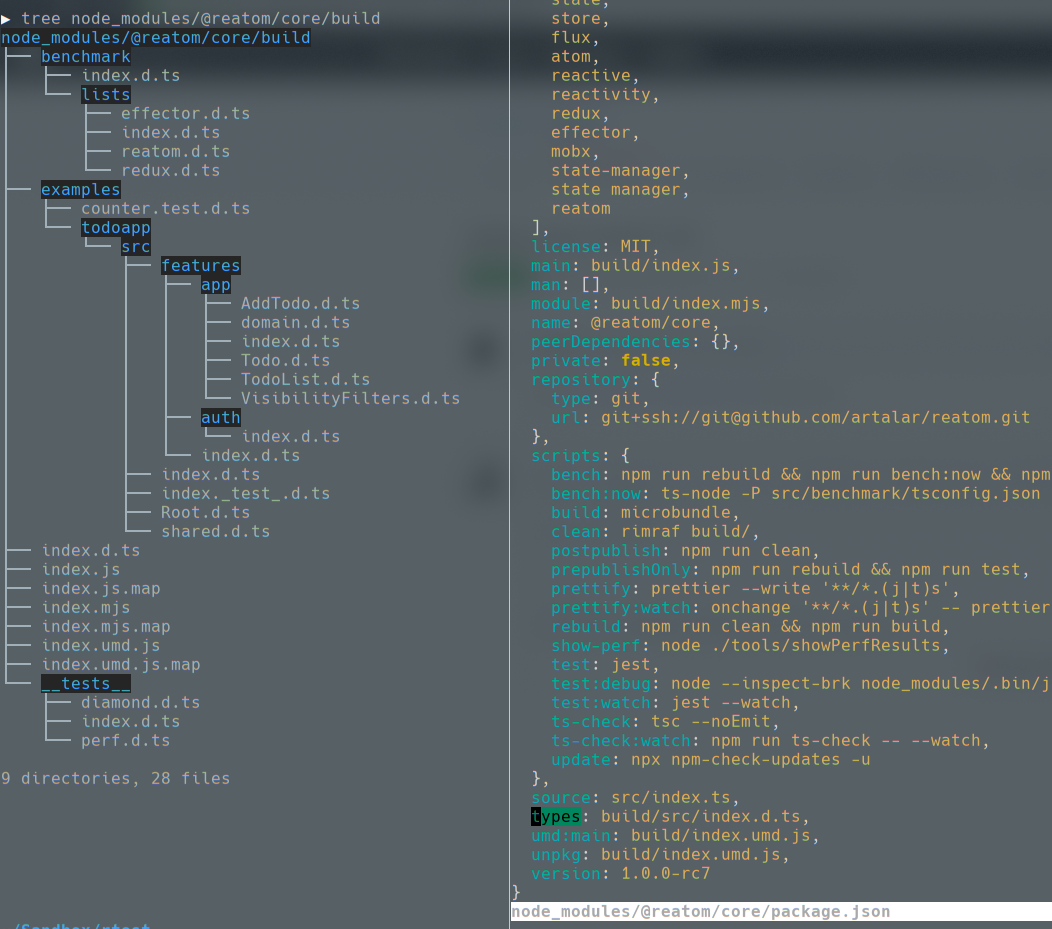Click 'index._test_.d.ts' file name
The width and height of the screenshot is (1052, 929).
[x=246, y=493]
